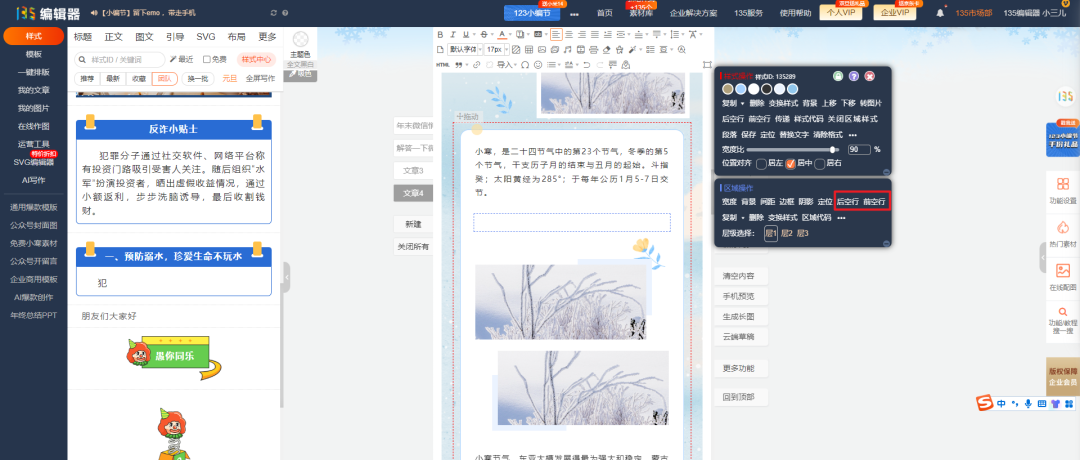Collapse the left style panel handle

(x=286, y=278)
